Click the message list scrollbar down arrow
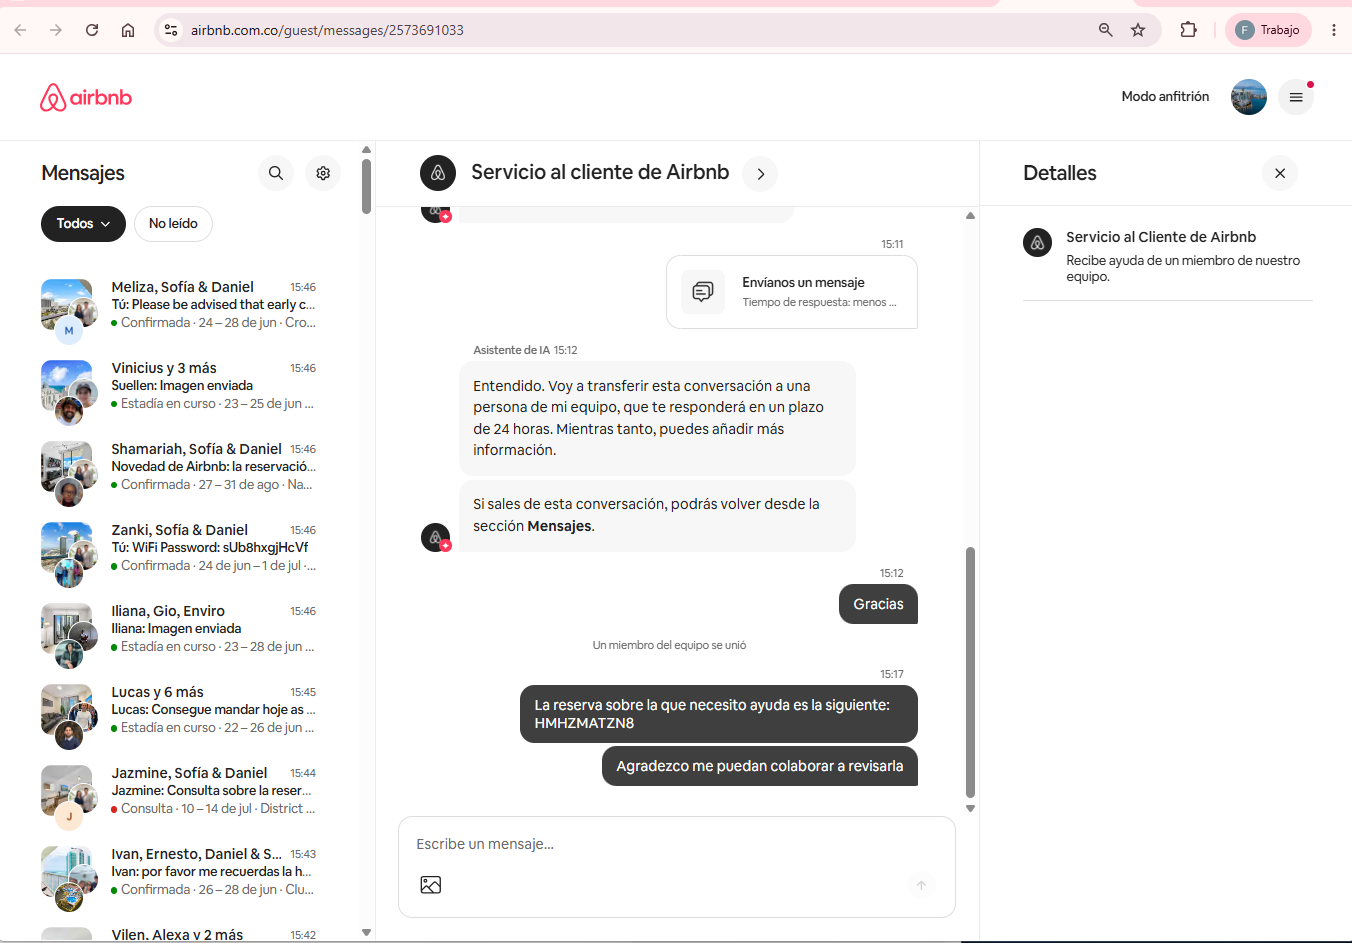The image size is (1352, 943). pos(366,932)
